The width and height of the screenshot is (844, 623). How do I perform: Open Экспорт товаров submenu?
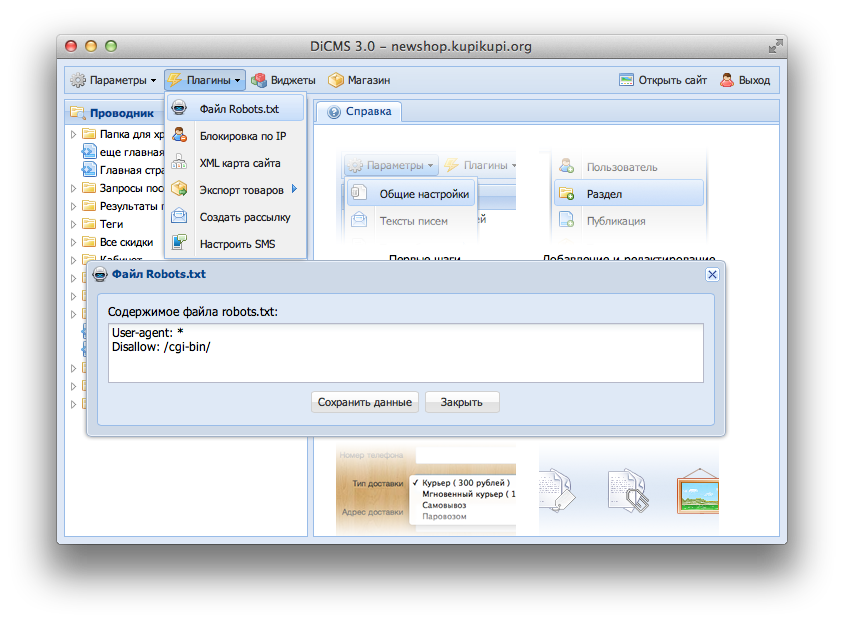(236, 190)
